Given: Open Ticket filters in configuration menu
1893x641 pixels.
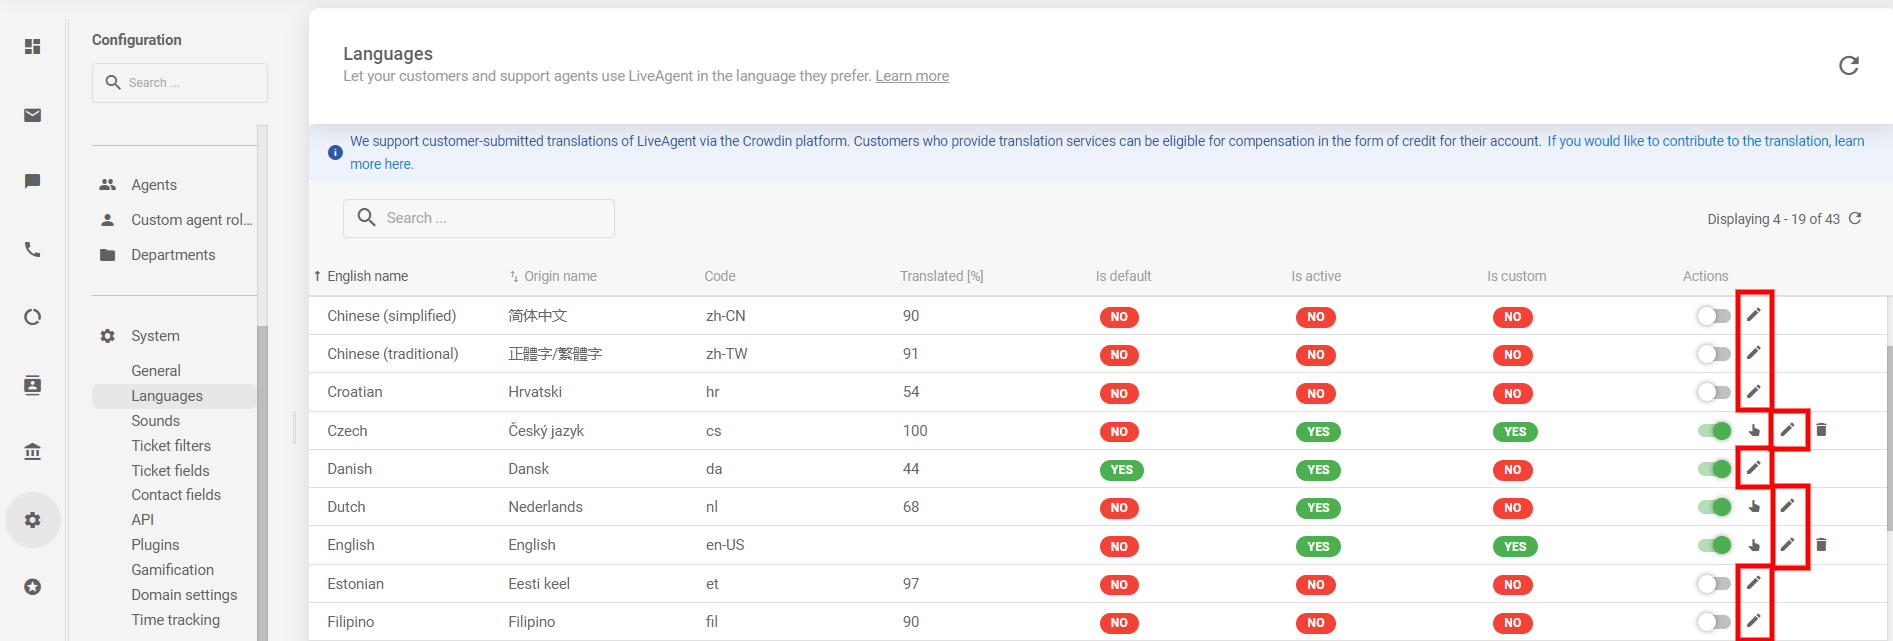Looking at the screenshot, I should tap(171, 446).
